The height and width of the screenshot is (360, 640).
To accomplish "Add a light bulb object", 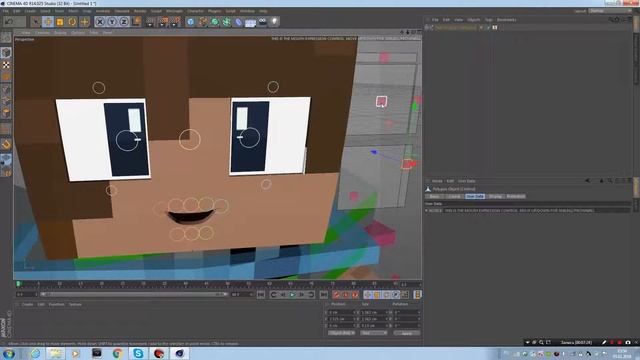I will (274, 22).
